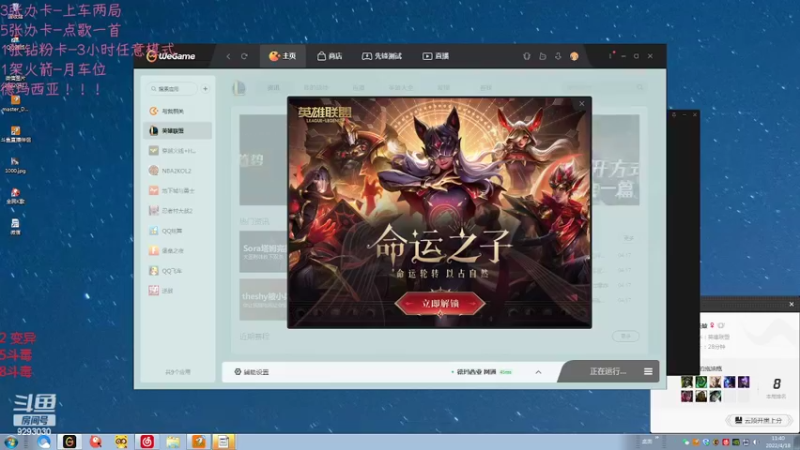Open the user avatar in WeGame title bar
This screenshot has width=800, height=450.
pyautogui.click(x=574, y=56)
